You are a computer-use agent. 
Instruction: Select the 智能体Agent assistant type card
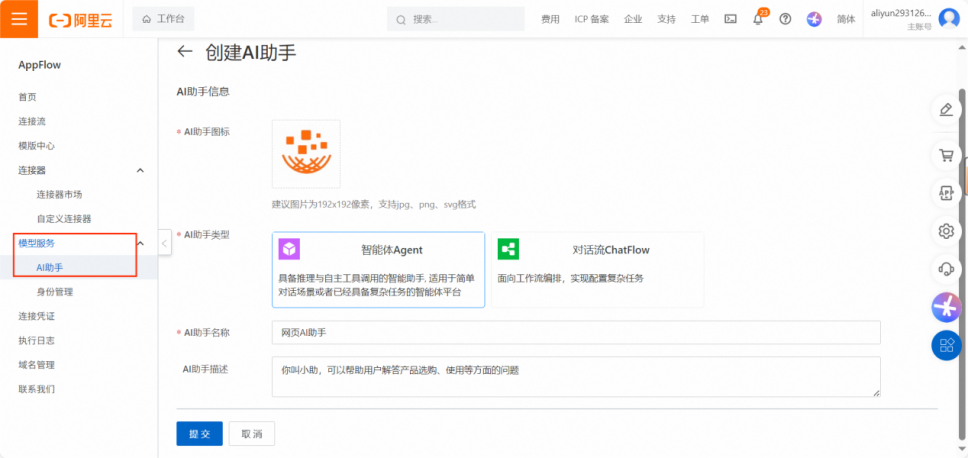(378, 270)
